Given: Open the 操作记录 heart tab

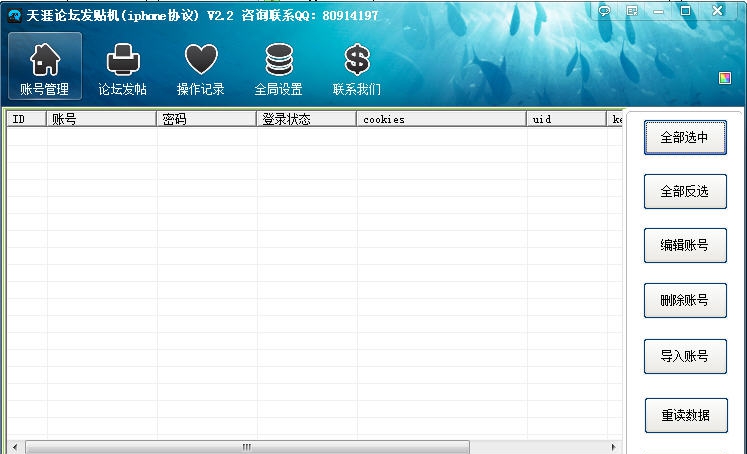Looking at the screenshot, I should point(201,69).
